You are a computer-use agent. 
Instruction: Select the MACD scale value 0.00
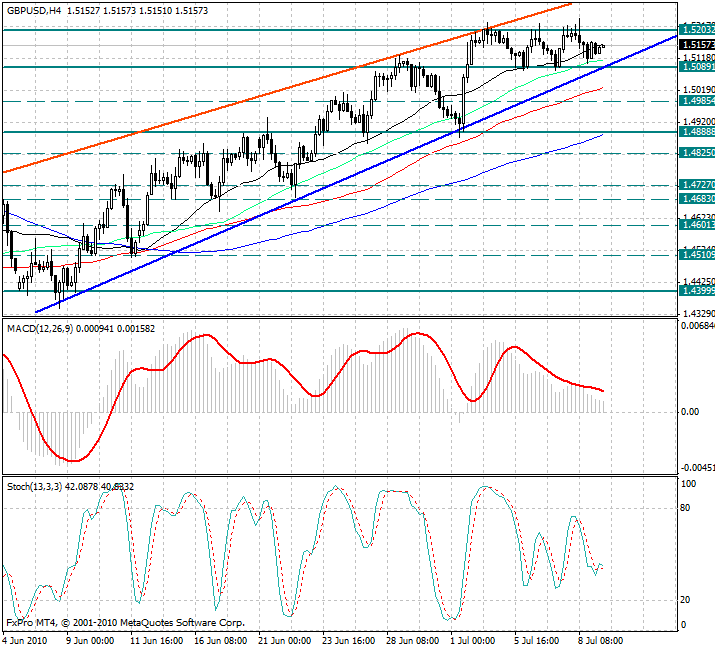[689, 412]
